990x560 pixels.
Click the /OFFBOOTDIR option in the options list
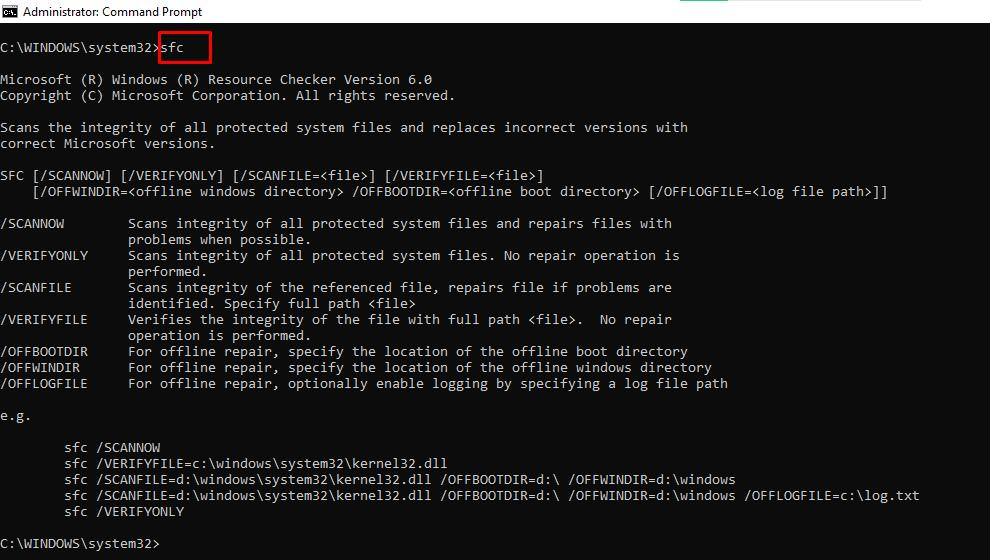(44, 351)
